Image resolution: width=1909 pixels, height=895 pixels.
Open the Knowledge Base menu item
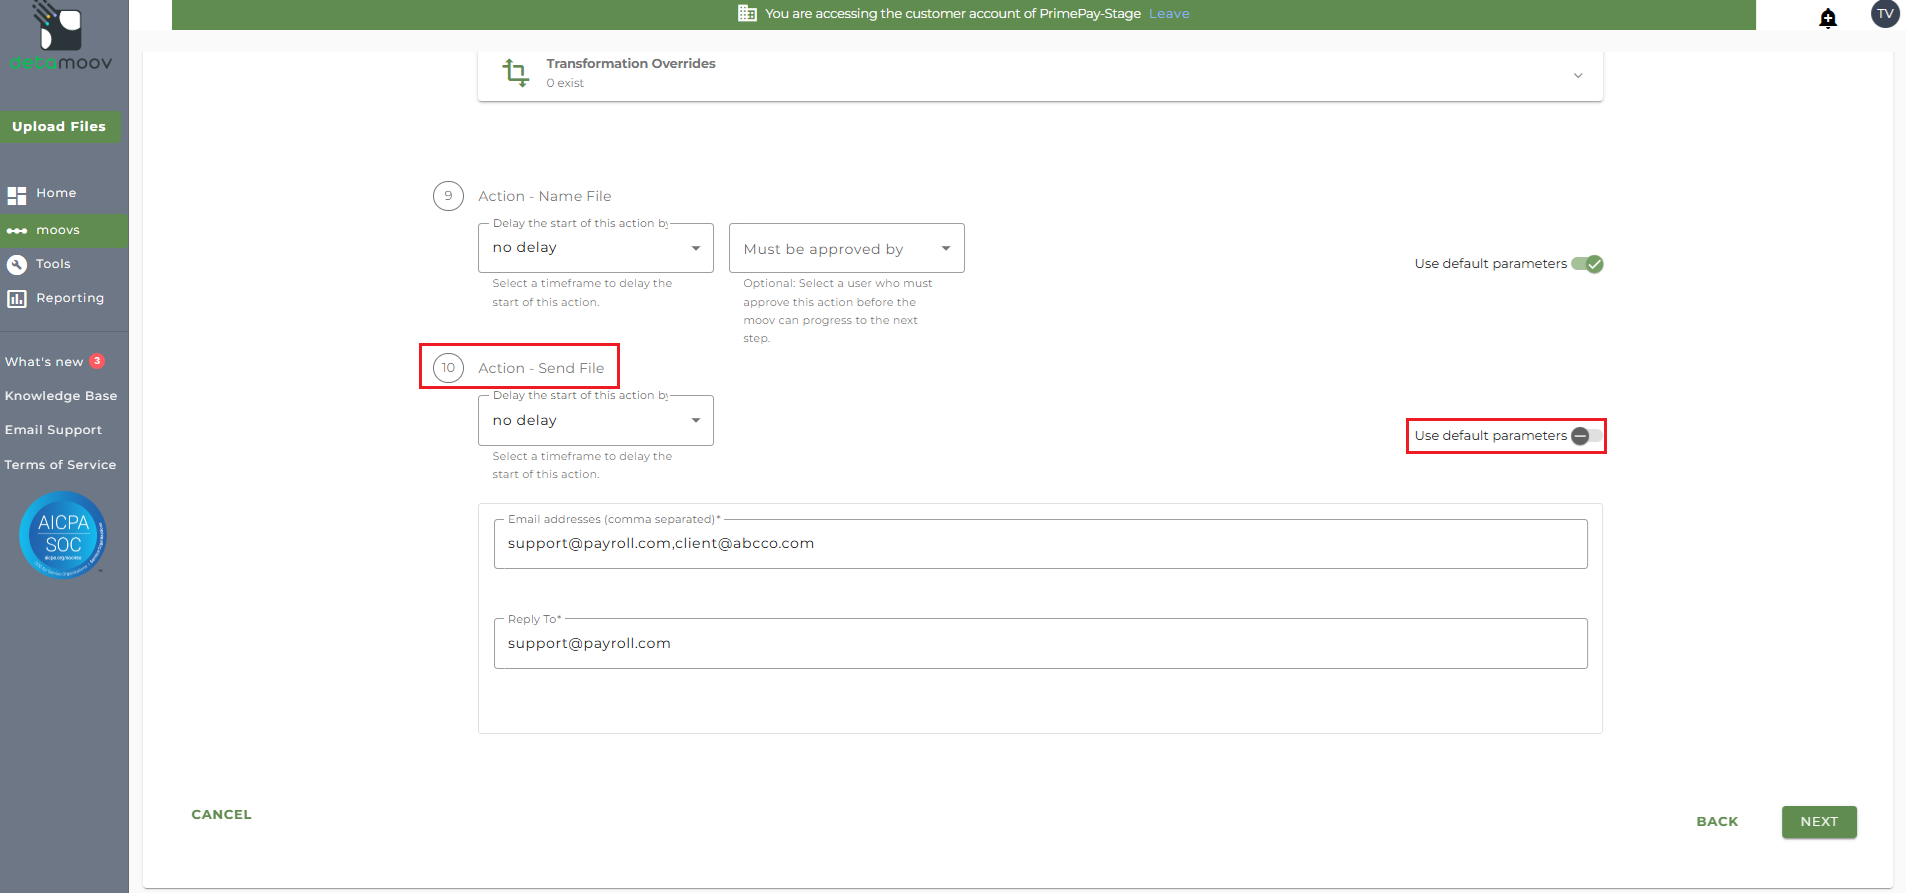61,396
